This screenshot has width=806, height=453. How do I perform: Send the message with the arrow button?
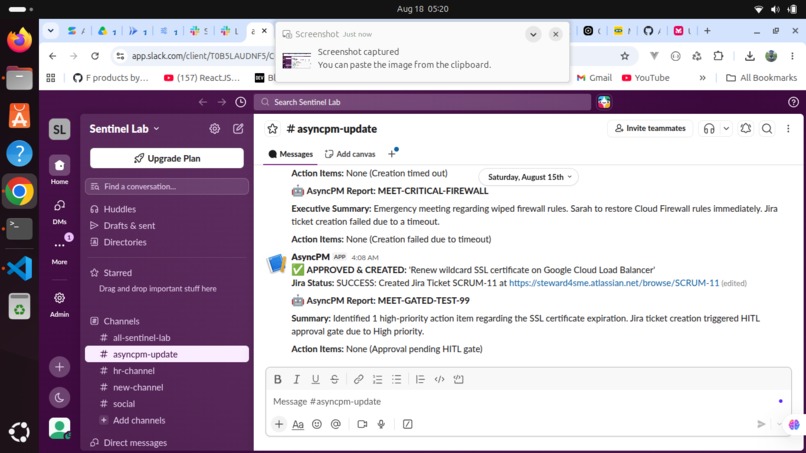[761, 424]
